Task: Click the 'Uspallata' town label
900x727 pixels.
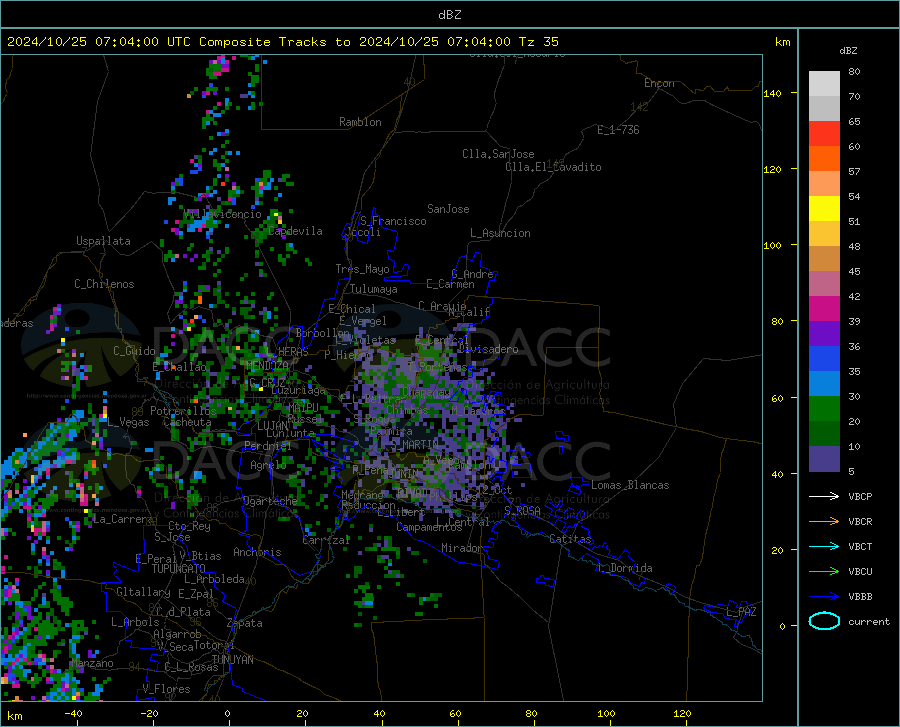Action: pyautogui.click(x=103, y=241)
